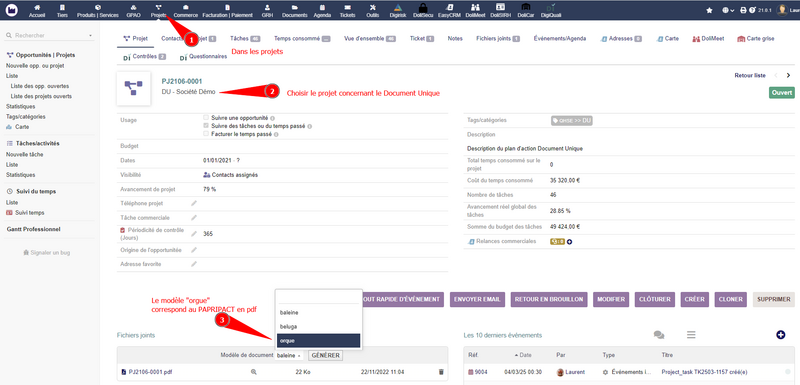Open the Agenda module
The image size is (800, 385).
pos(322,11)
